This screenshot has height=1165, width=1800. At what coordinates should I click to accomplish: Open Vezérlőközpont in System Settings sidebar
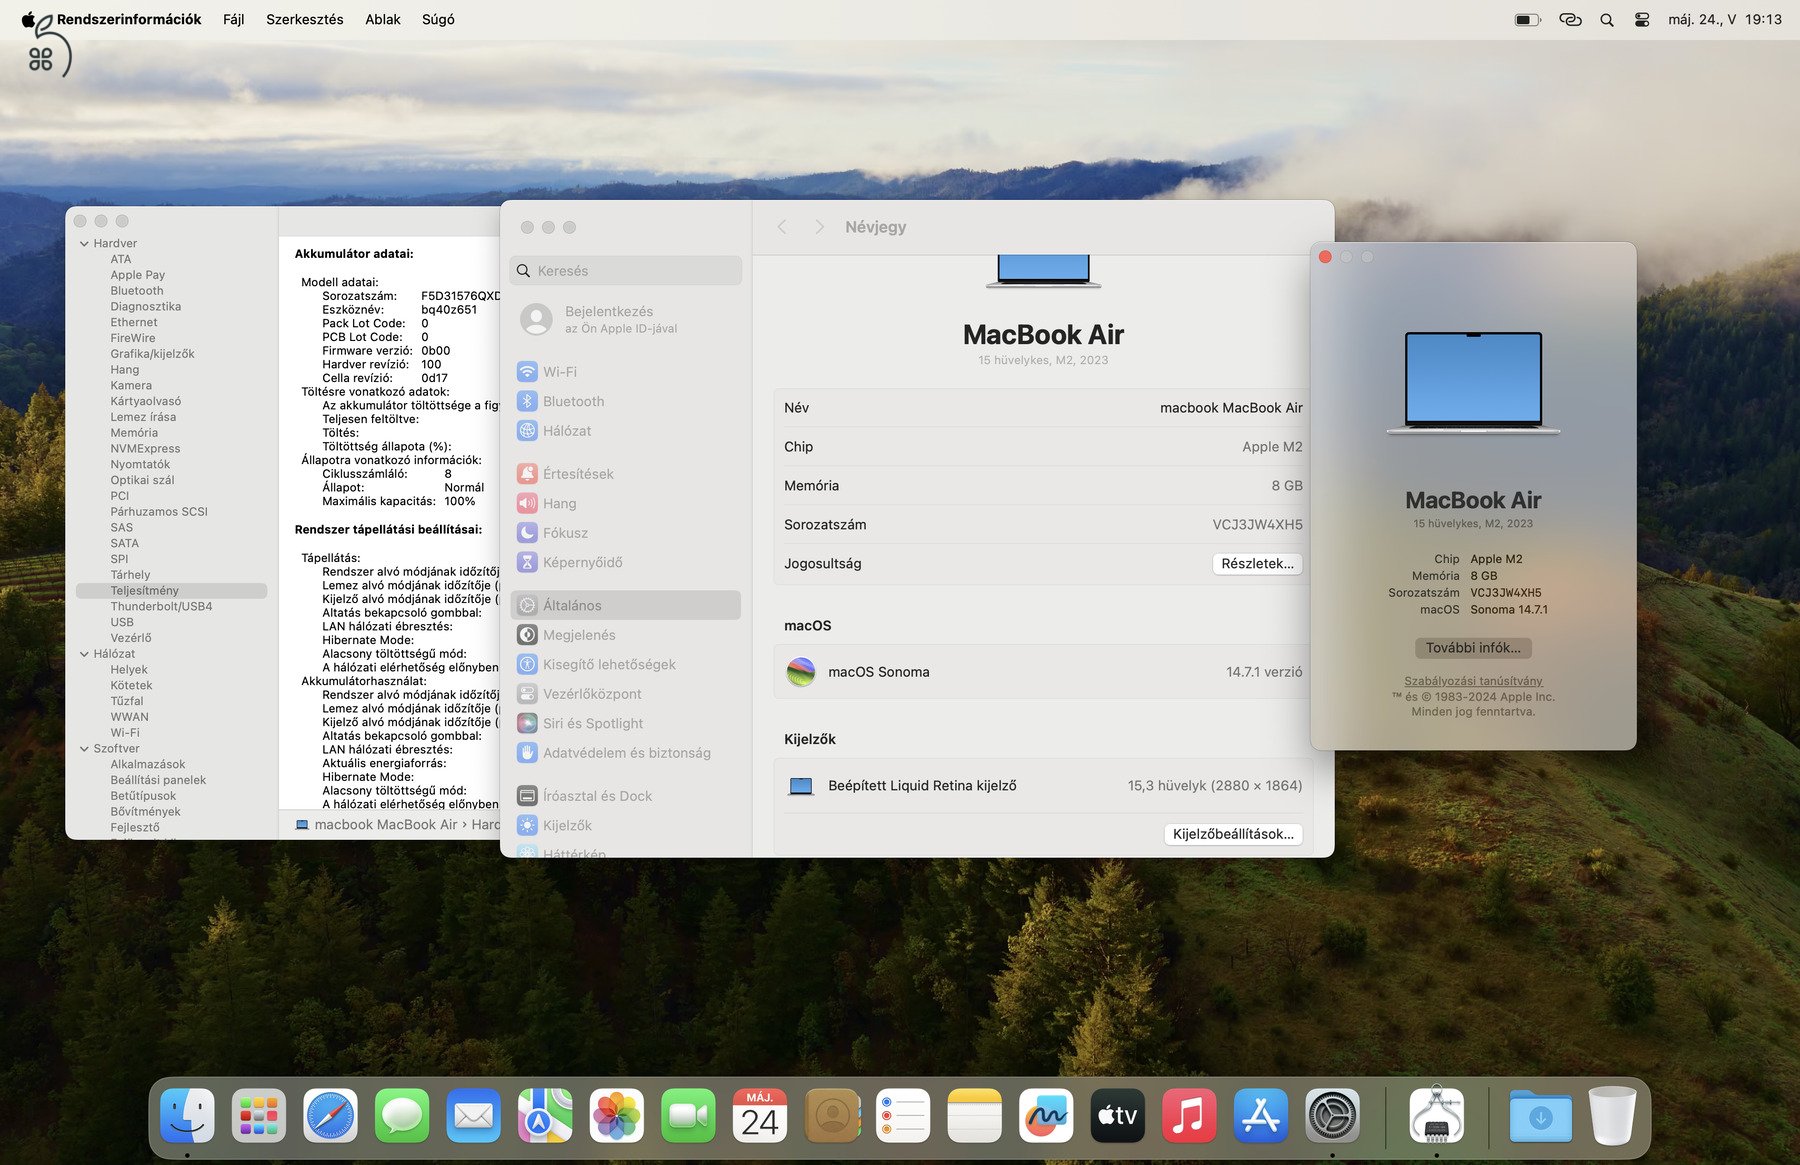pos(626,694)
